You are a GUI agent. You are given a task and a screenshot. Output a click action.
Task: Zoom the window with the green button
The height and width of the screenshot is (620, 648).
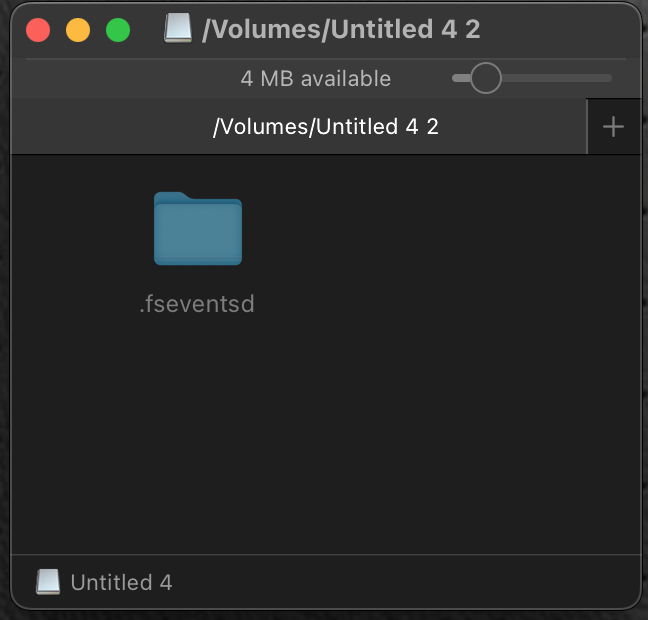[118, 30]
